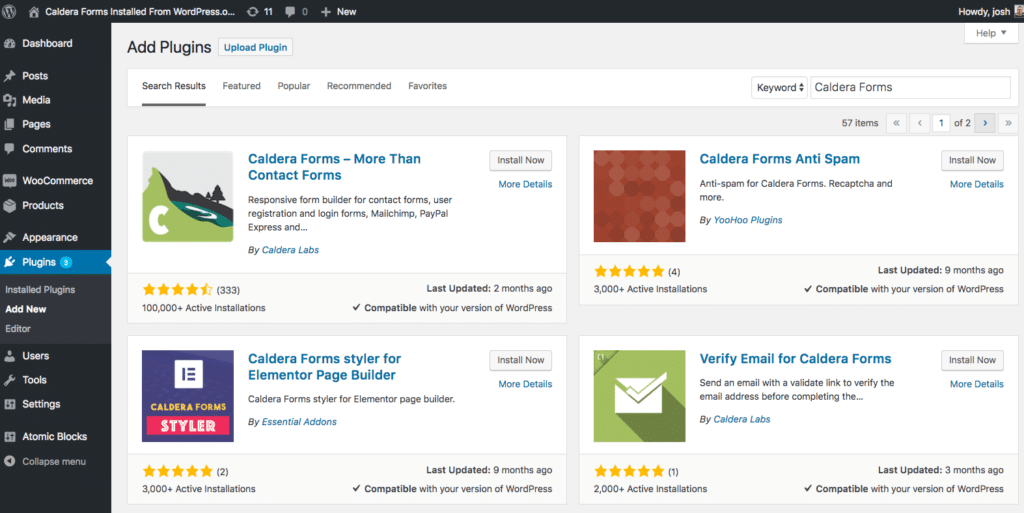Install Caldera Forms styler for Elementor
This screenshot has width=1024, height=513.
pos(520,360)
